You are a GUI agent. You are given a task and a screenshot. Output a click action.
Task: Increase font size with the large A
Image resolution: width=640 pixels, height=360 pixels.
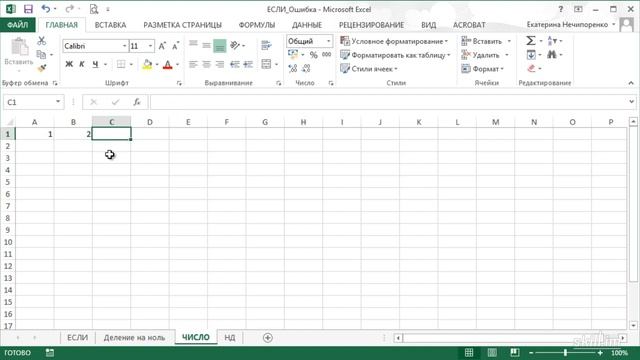click(x=162, y=46)
